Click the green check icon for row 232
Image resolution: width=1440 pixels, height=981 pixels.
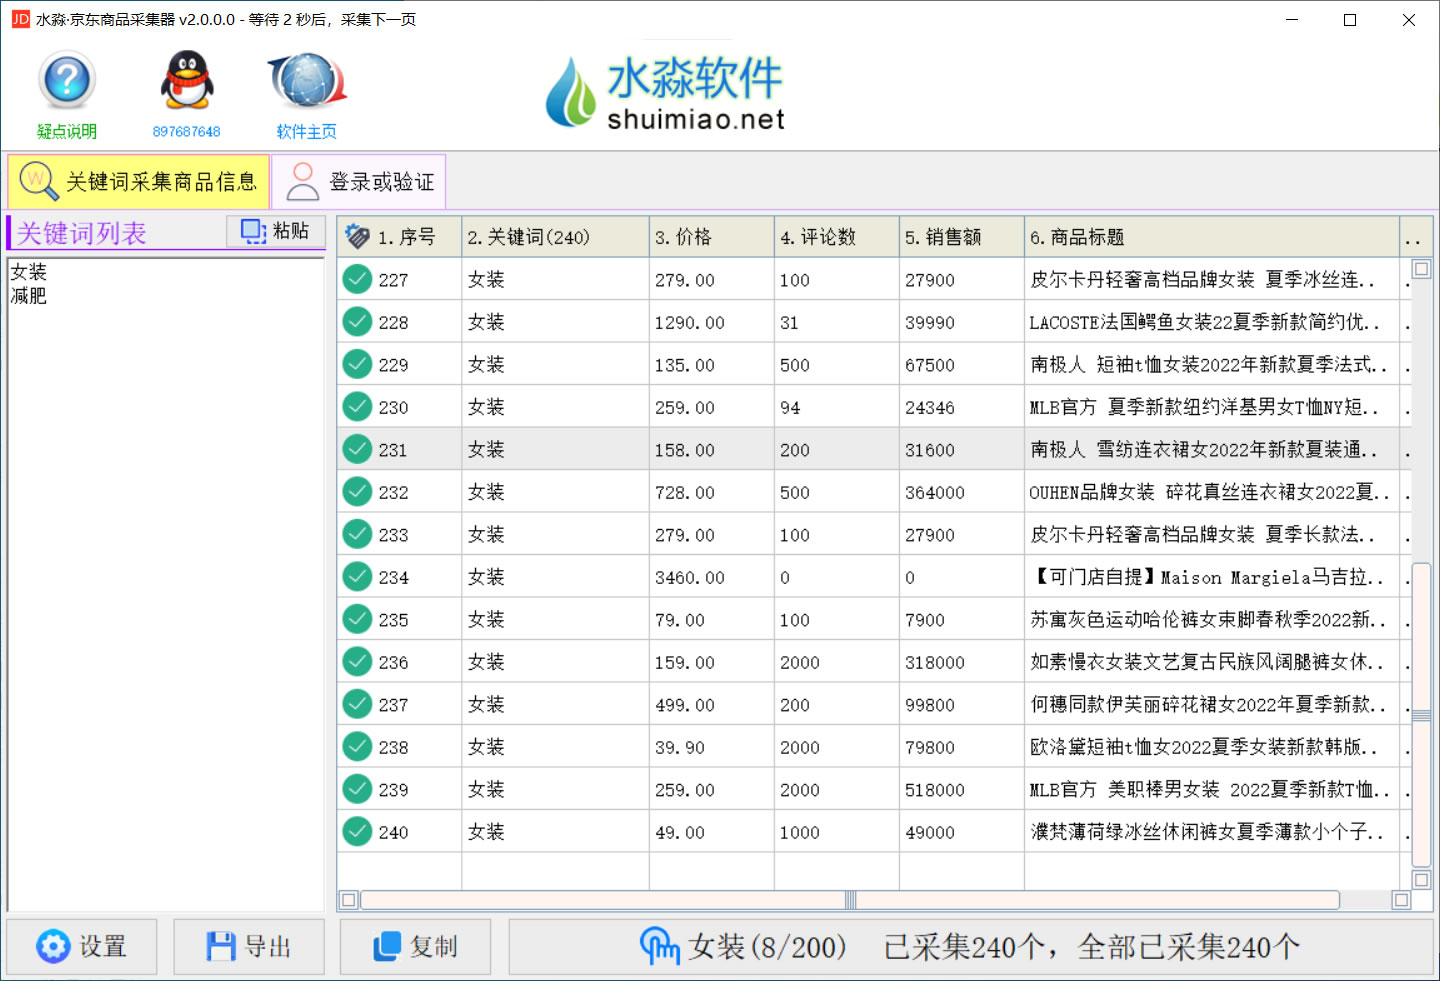pos(357,492)
